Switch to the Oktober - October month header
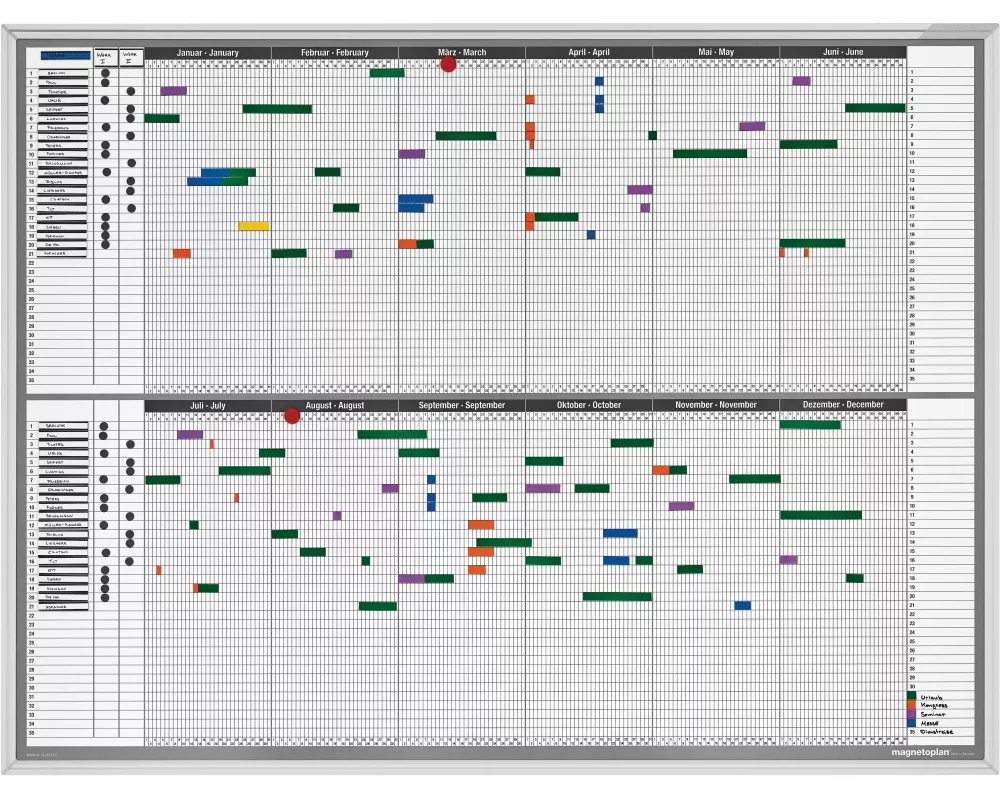Viewport: 1000px width, 800px height. (589, 405)
